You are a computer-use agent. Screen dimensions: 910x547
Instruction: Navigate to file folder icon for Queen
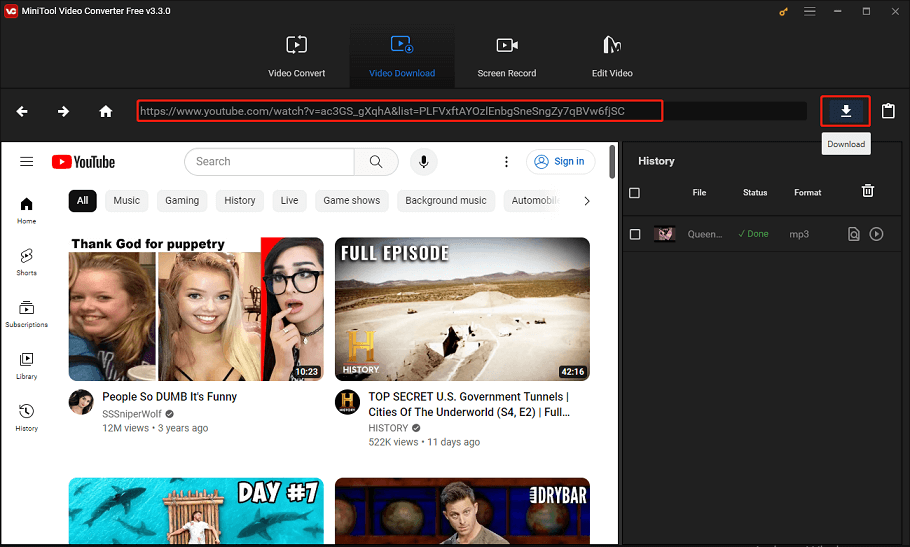[x=853, y=234]
